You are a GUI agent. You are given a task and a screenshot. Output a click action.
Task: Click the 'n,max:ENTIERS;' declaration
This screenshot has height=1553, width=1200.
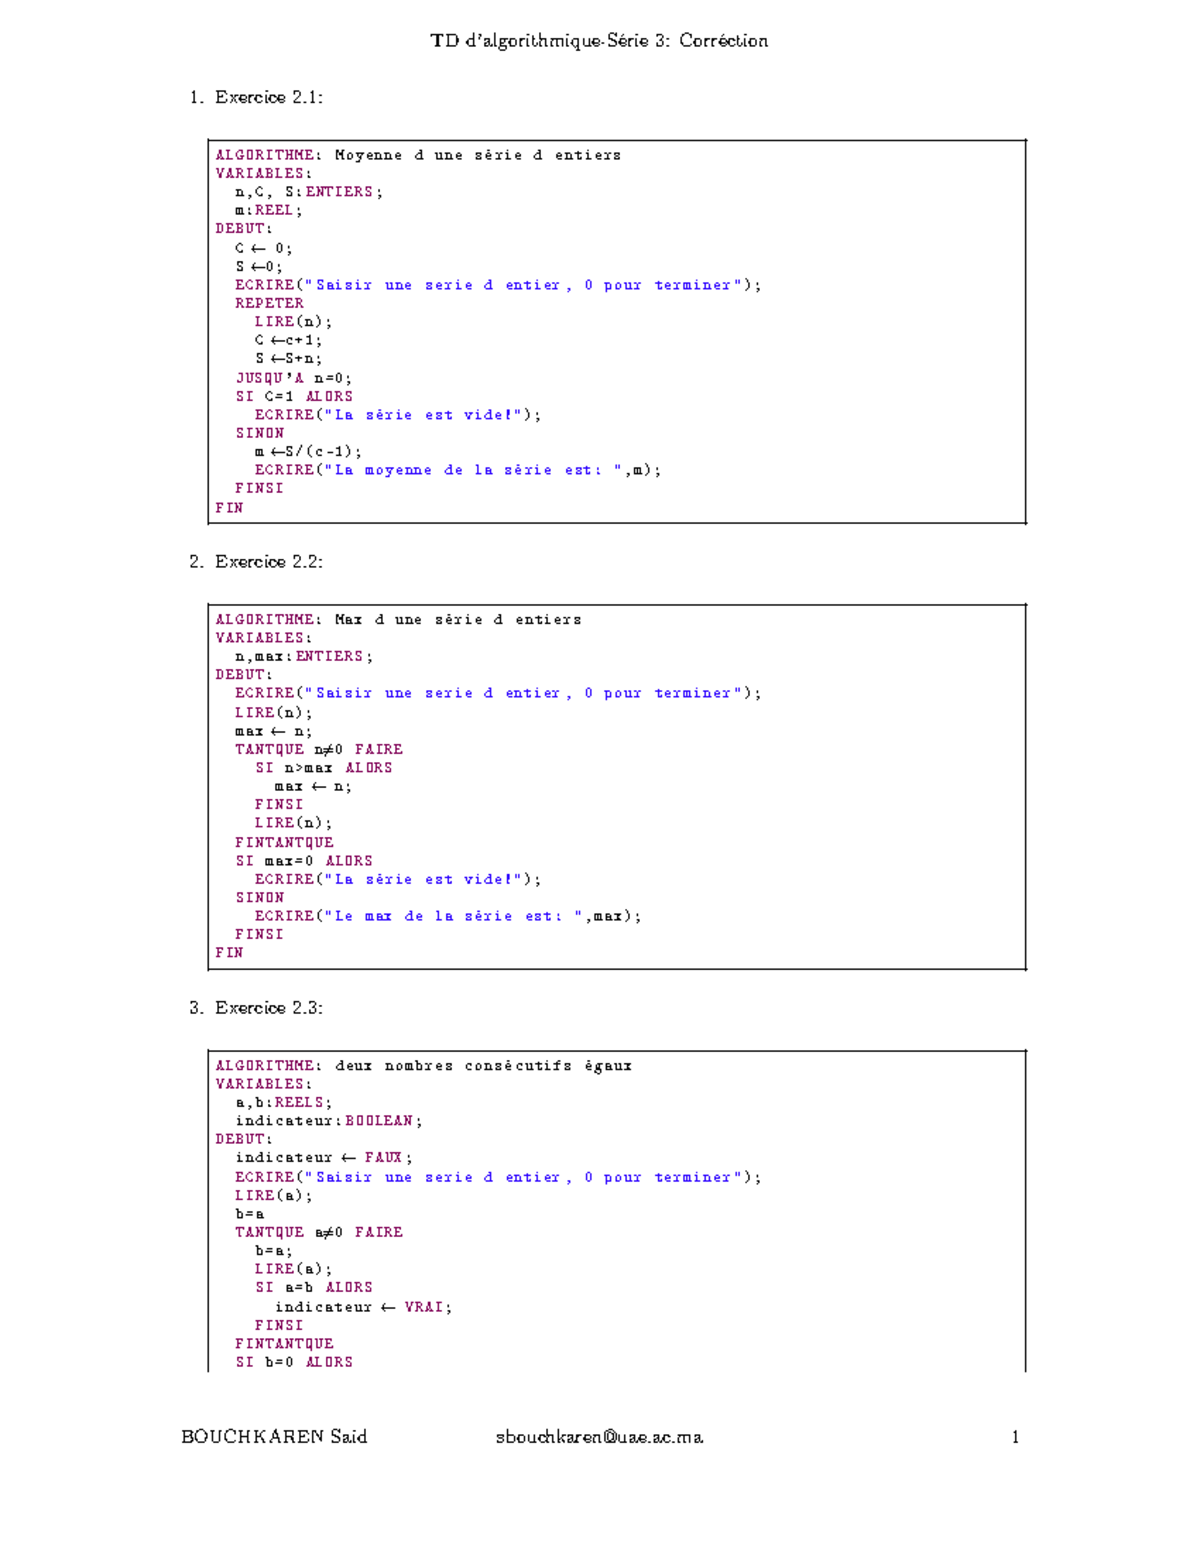pos(304,656)
